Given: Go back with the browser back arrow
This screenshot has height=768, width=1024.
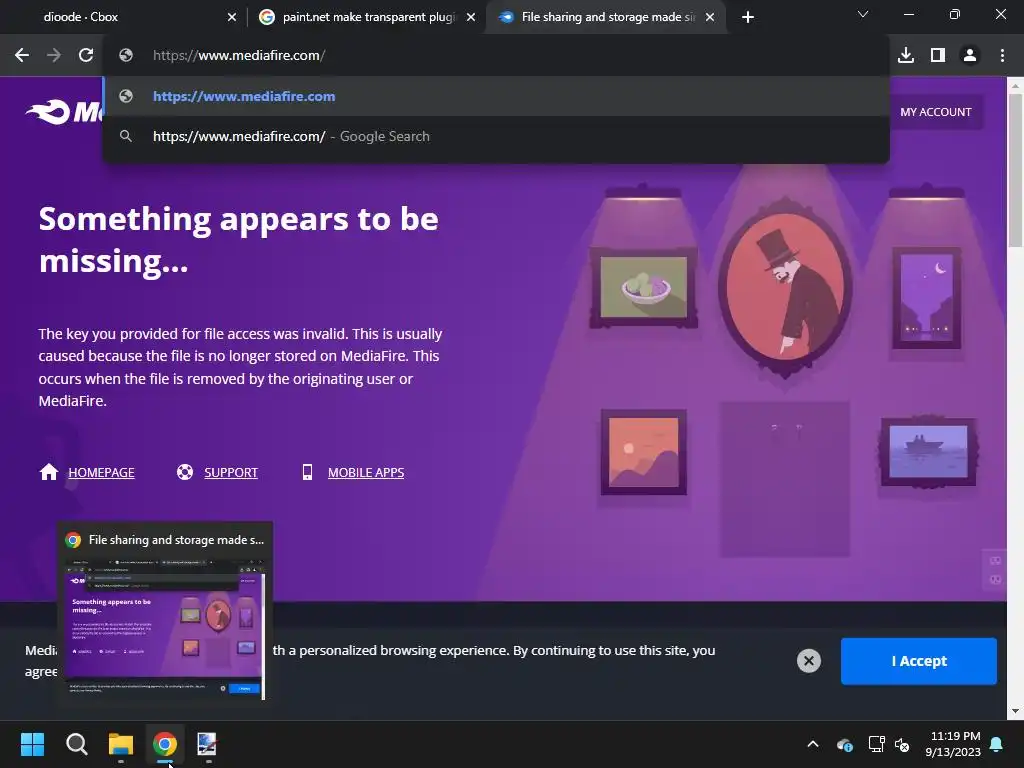Looking at the screenshot, I should click(22, 56).
